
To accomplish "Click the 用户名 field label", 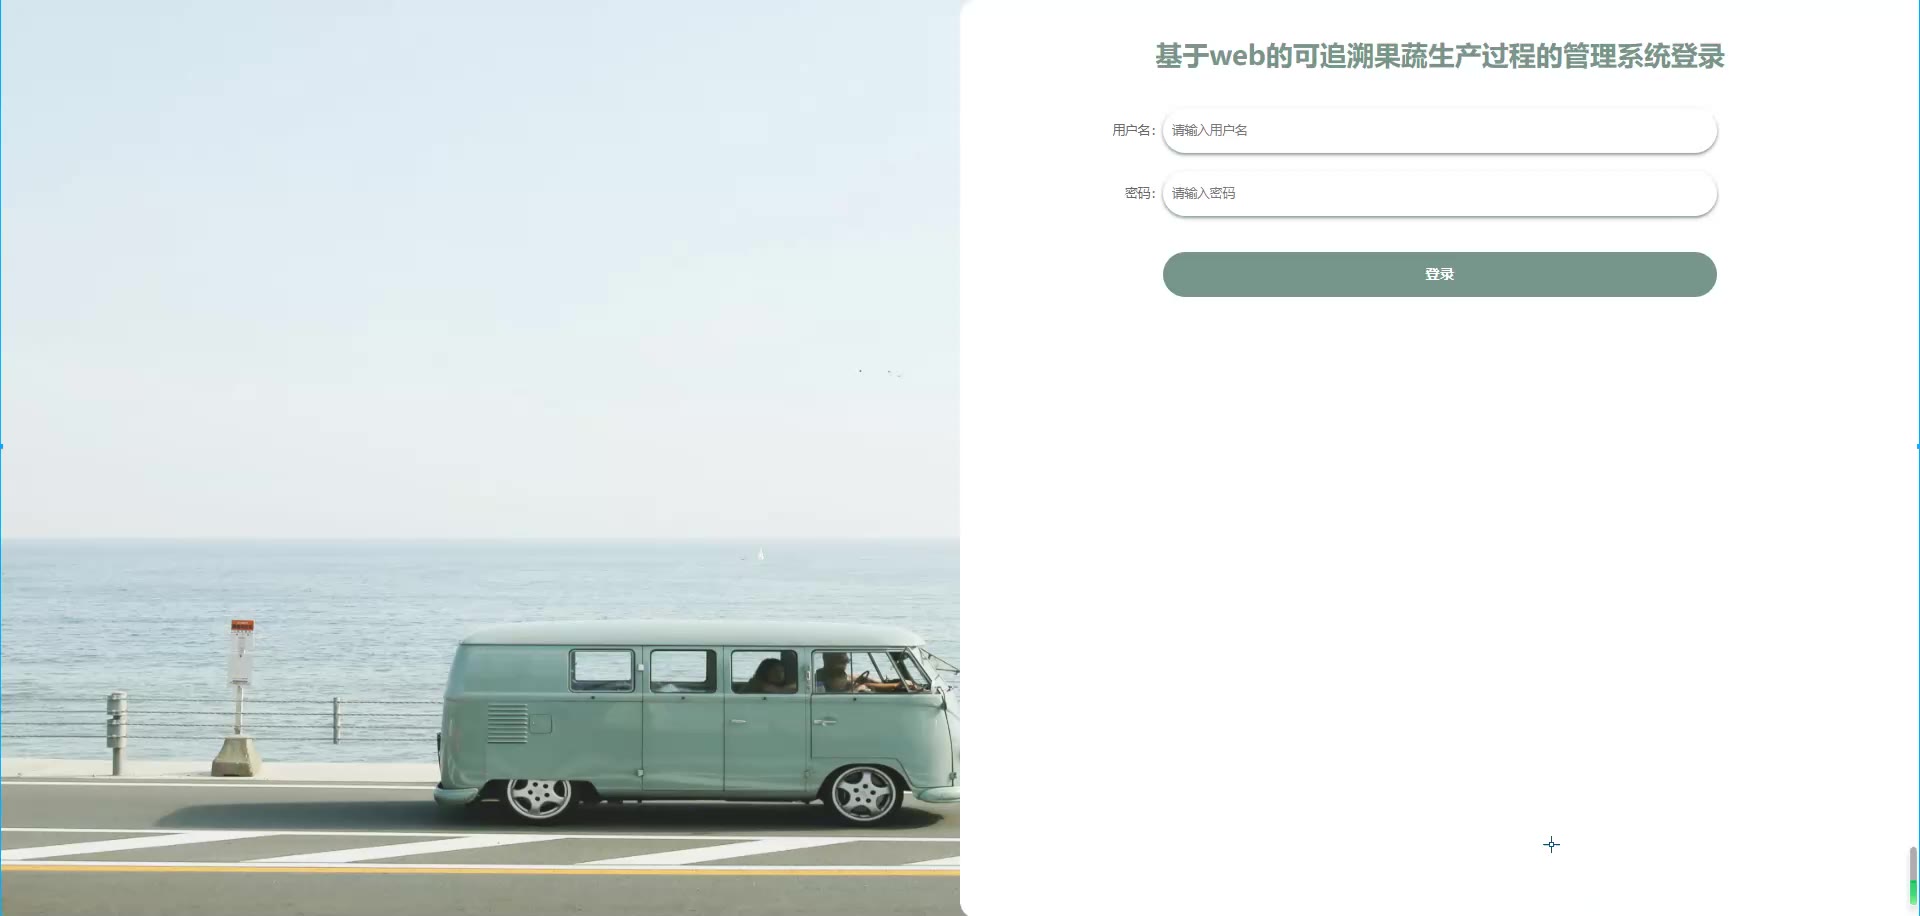I will click(1133, 130).
